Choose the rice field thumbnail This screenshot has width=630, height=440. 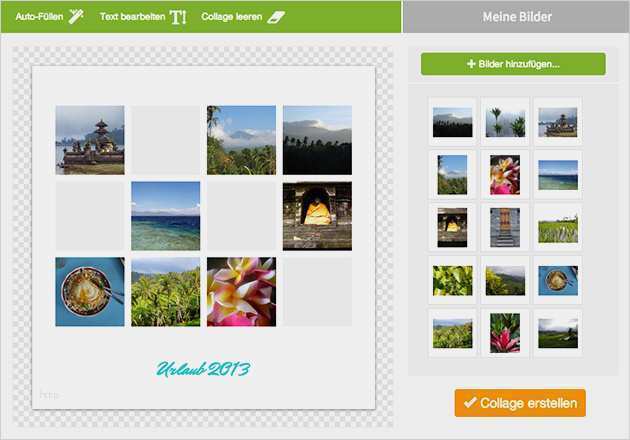pyautogui.click(x=558, y=228)
